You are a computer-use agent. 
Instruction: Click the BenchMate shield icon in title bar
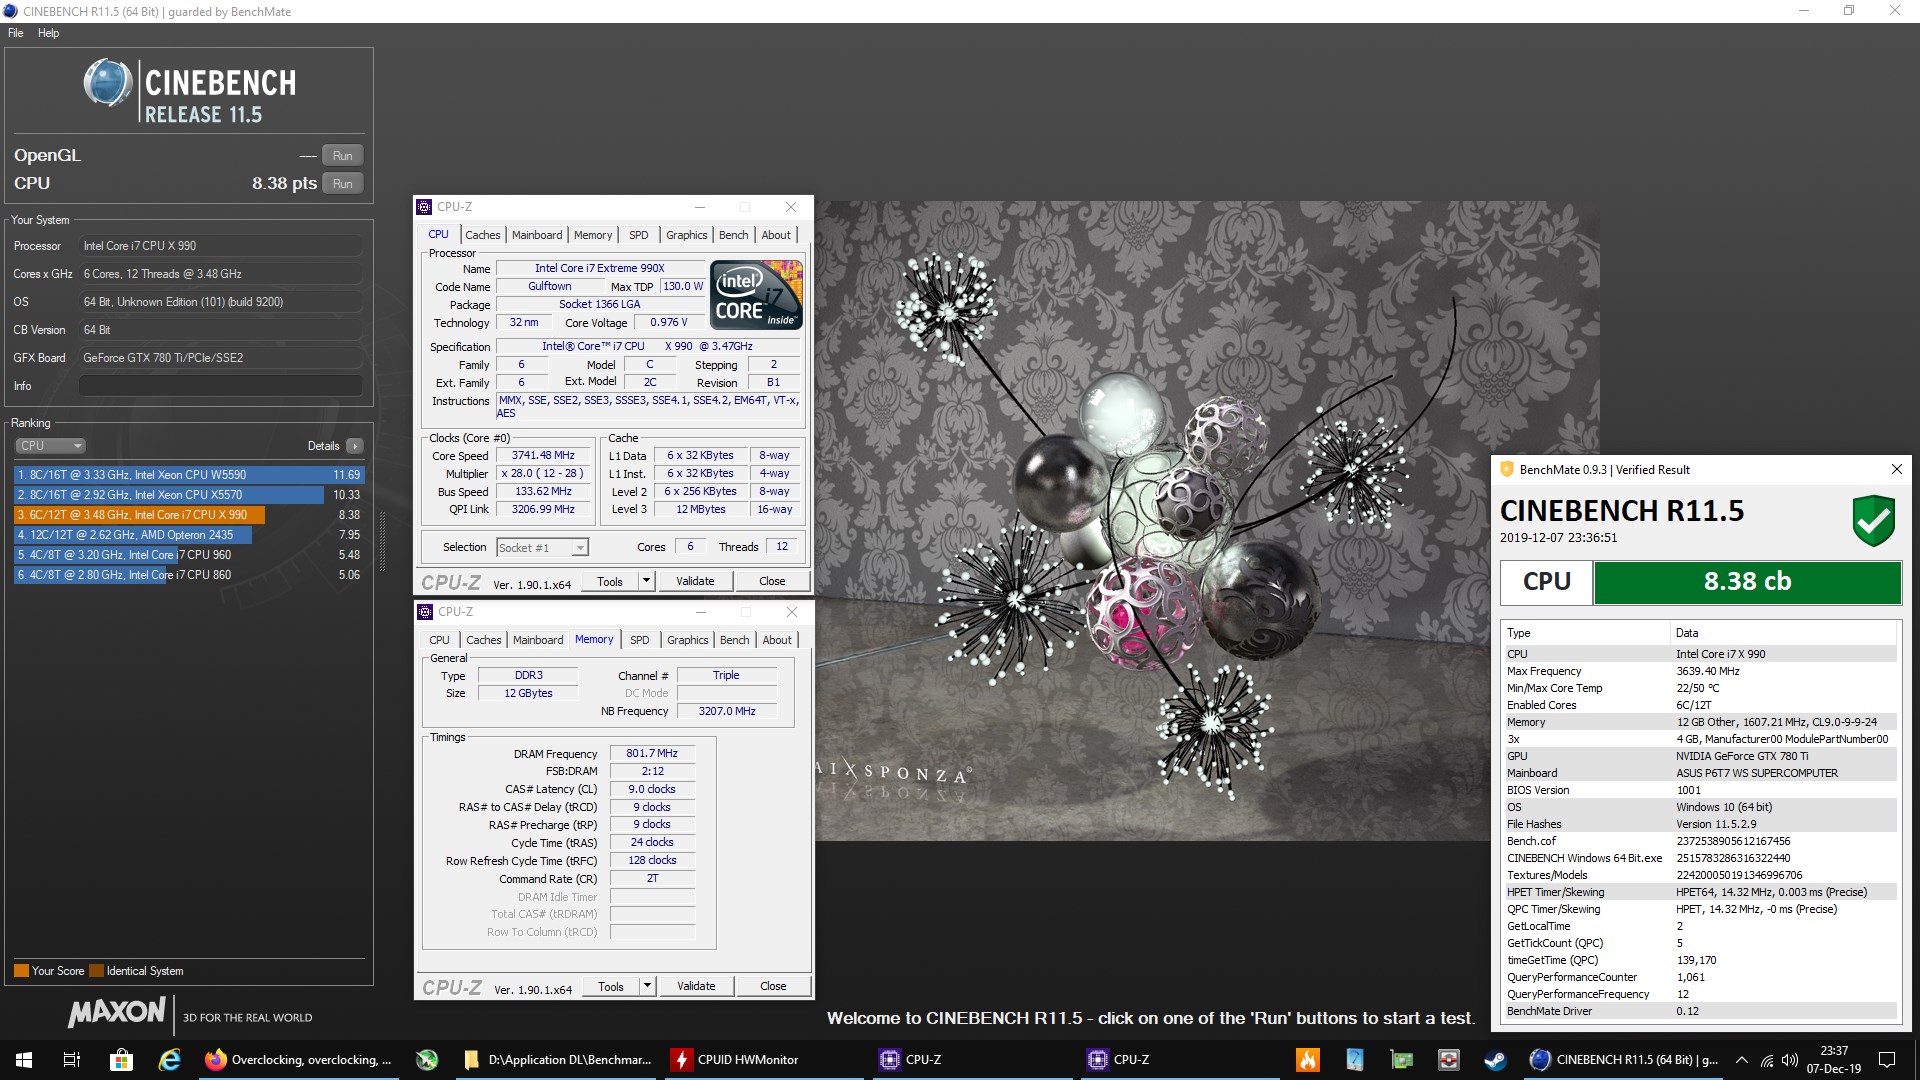pyautogui.click(x=1507, y=469)
